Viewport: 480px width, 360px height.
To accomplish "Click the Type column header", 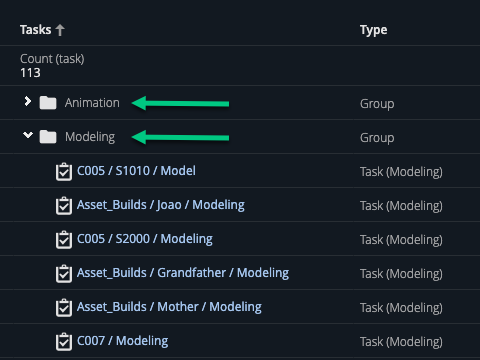I will click(x=374, y=30).
